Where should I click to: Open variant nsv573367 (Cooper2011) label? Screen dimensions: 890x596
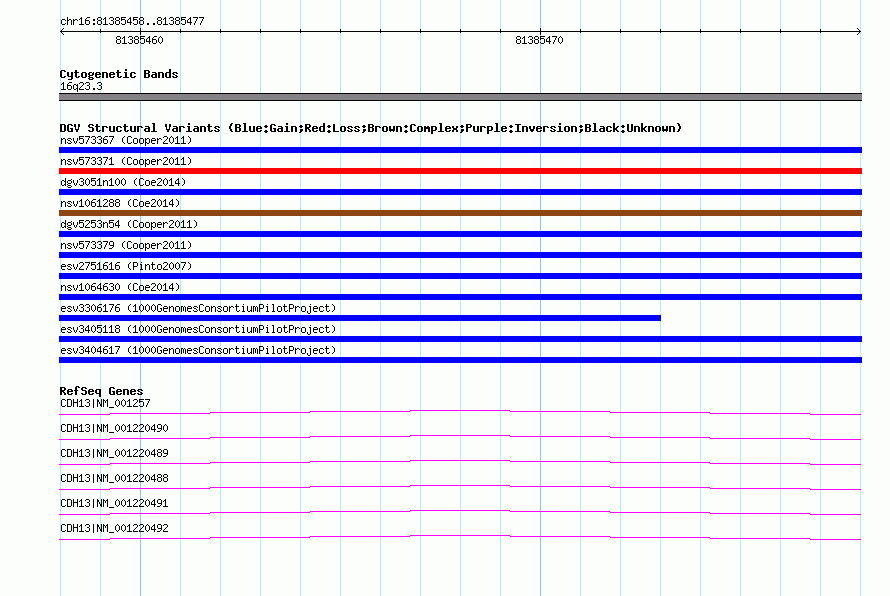[126, 140]
